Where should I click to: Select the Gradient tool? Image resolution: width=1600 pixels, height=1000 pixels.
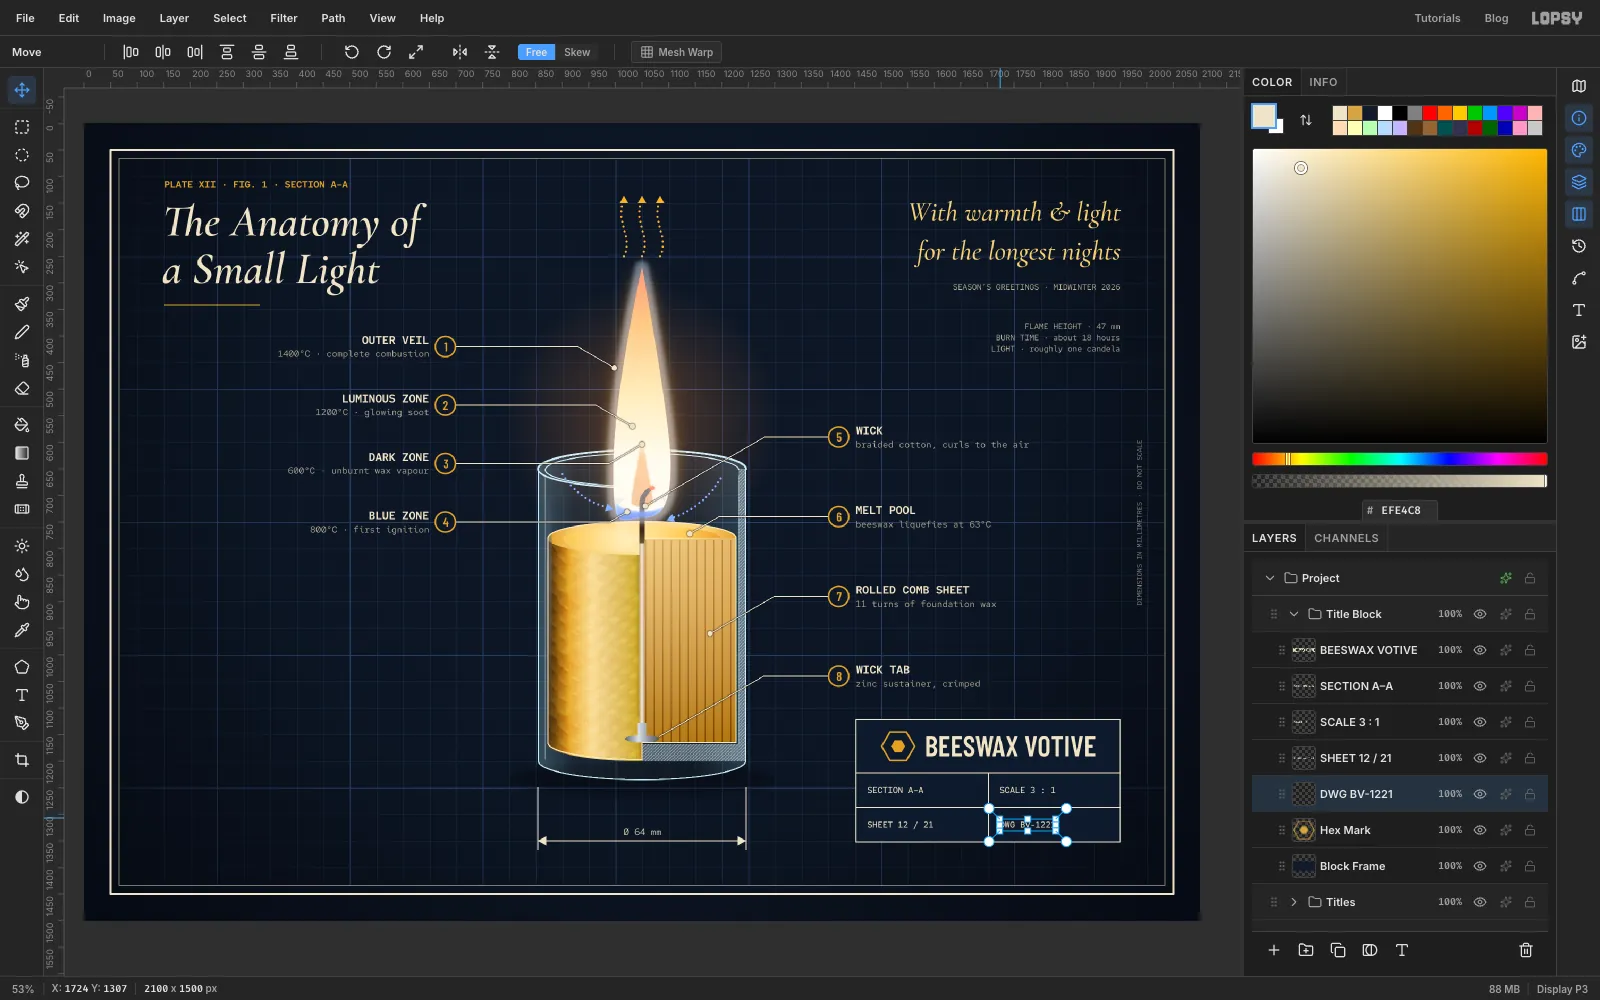coord(22,453)
